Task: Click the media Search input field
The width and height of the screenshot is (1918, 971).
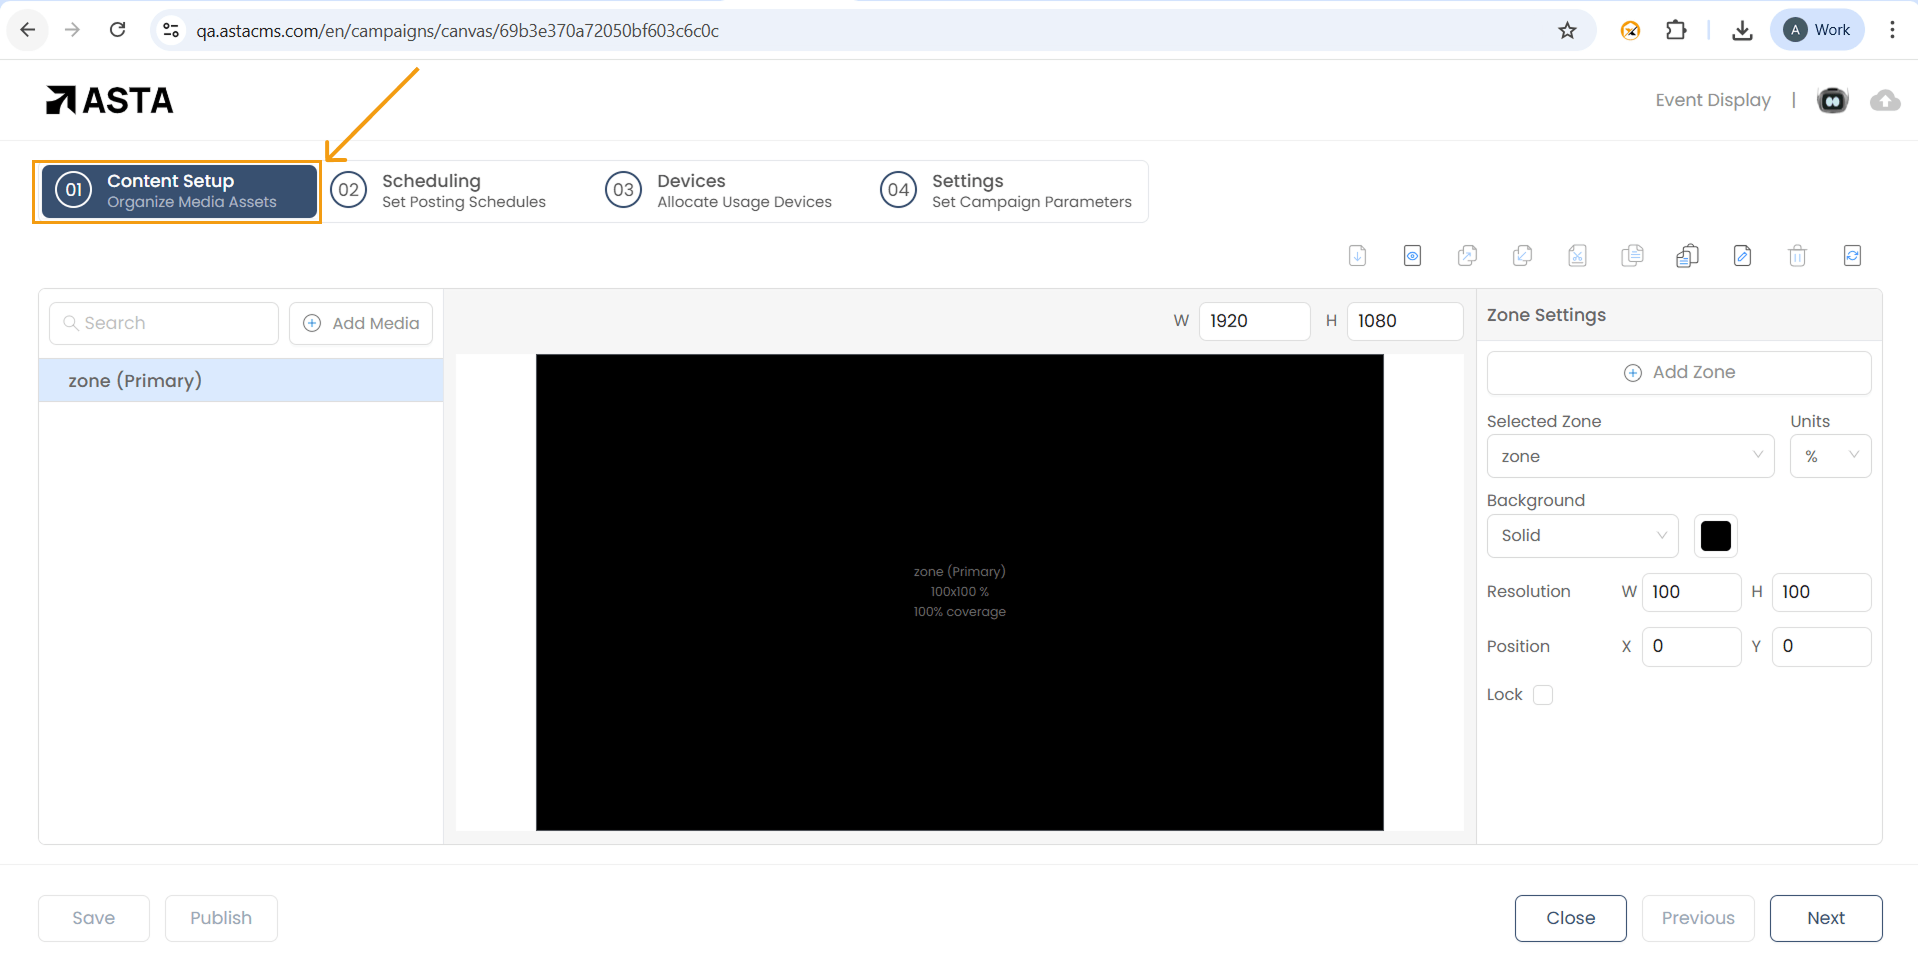Action: pyautogui.click(x=165, y=323)
